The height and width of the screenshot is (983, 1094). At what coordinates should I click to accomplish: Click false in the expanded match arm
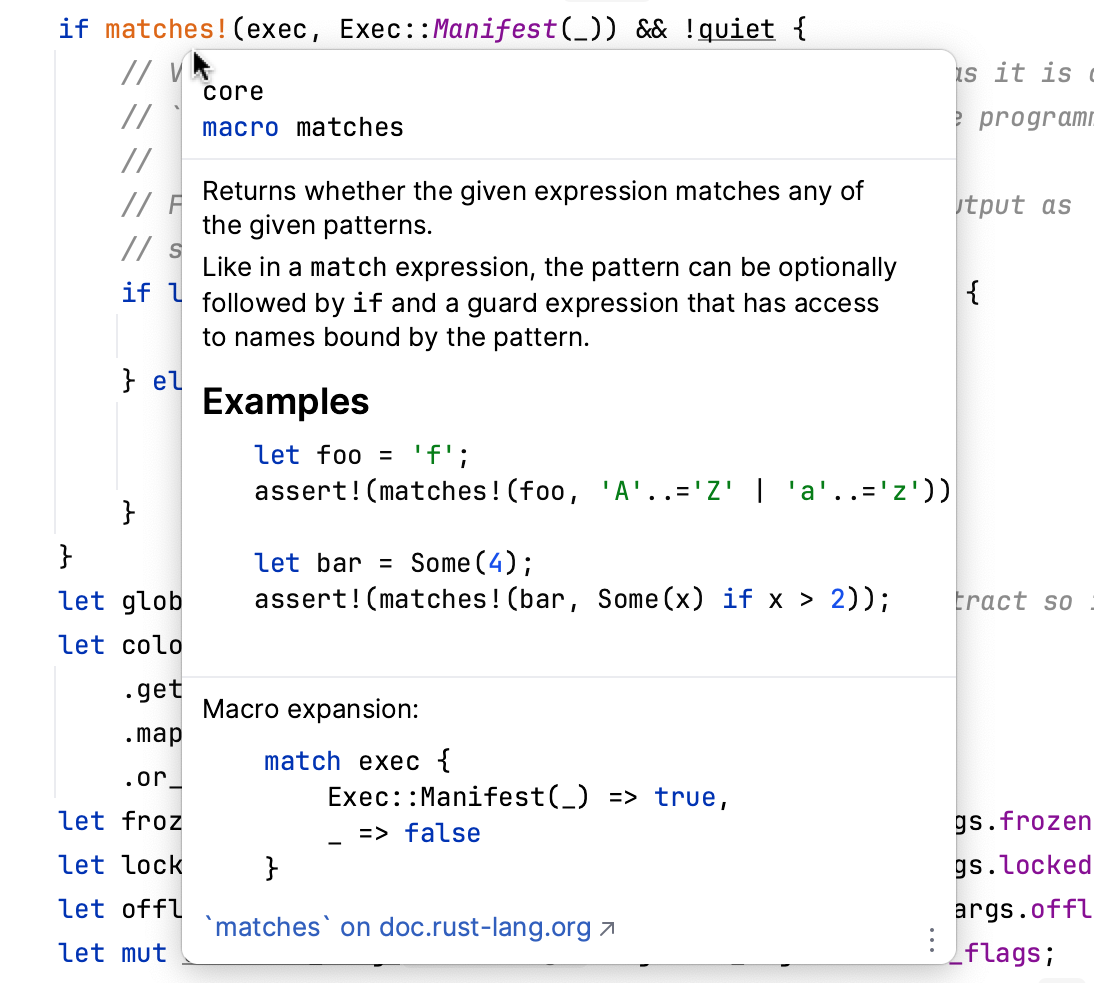442,833
